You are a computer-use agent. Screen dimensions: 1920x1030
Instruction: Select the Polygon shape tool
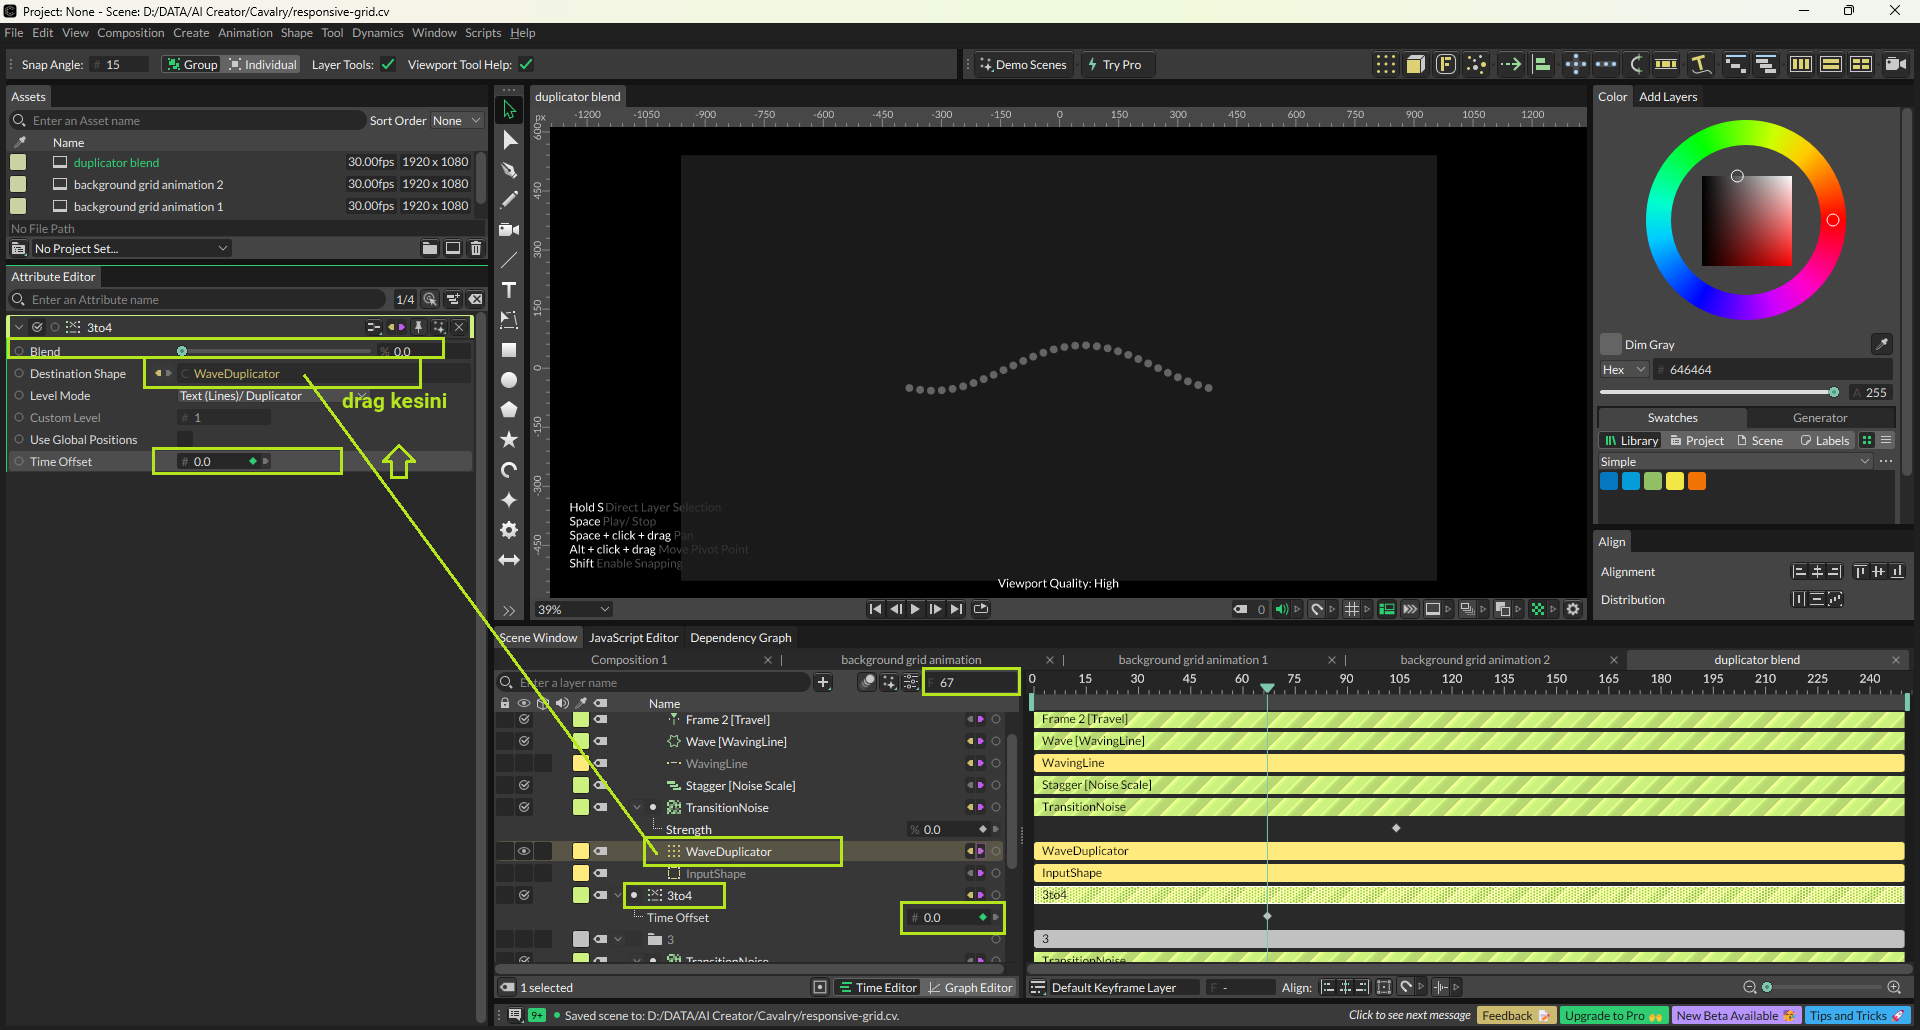tap(509, 409)
